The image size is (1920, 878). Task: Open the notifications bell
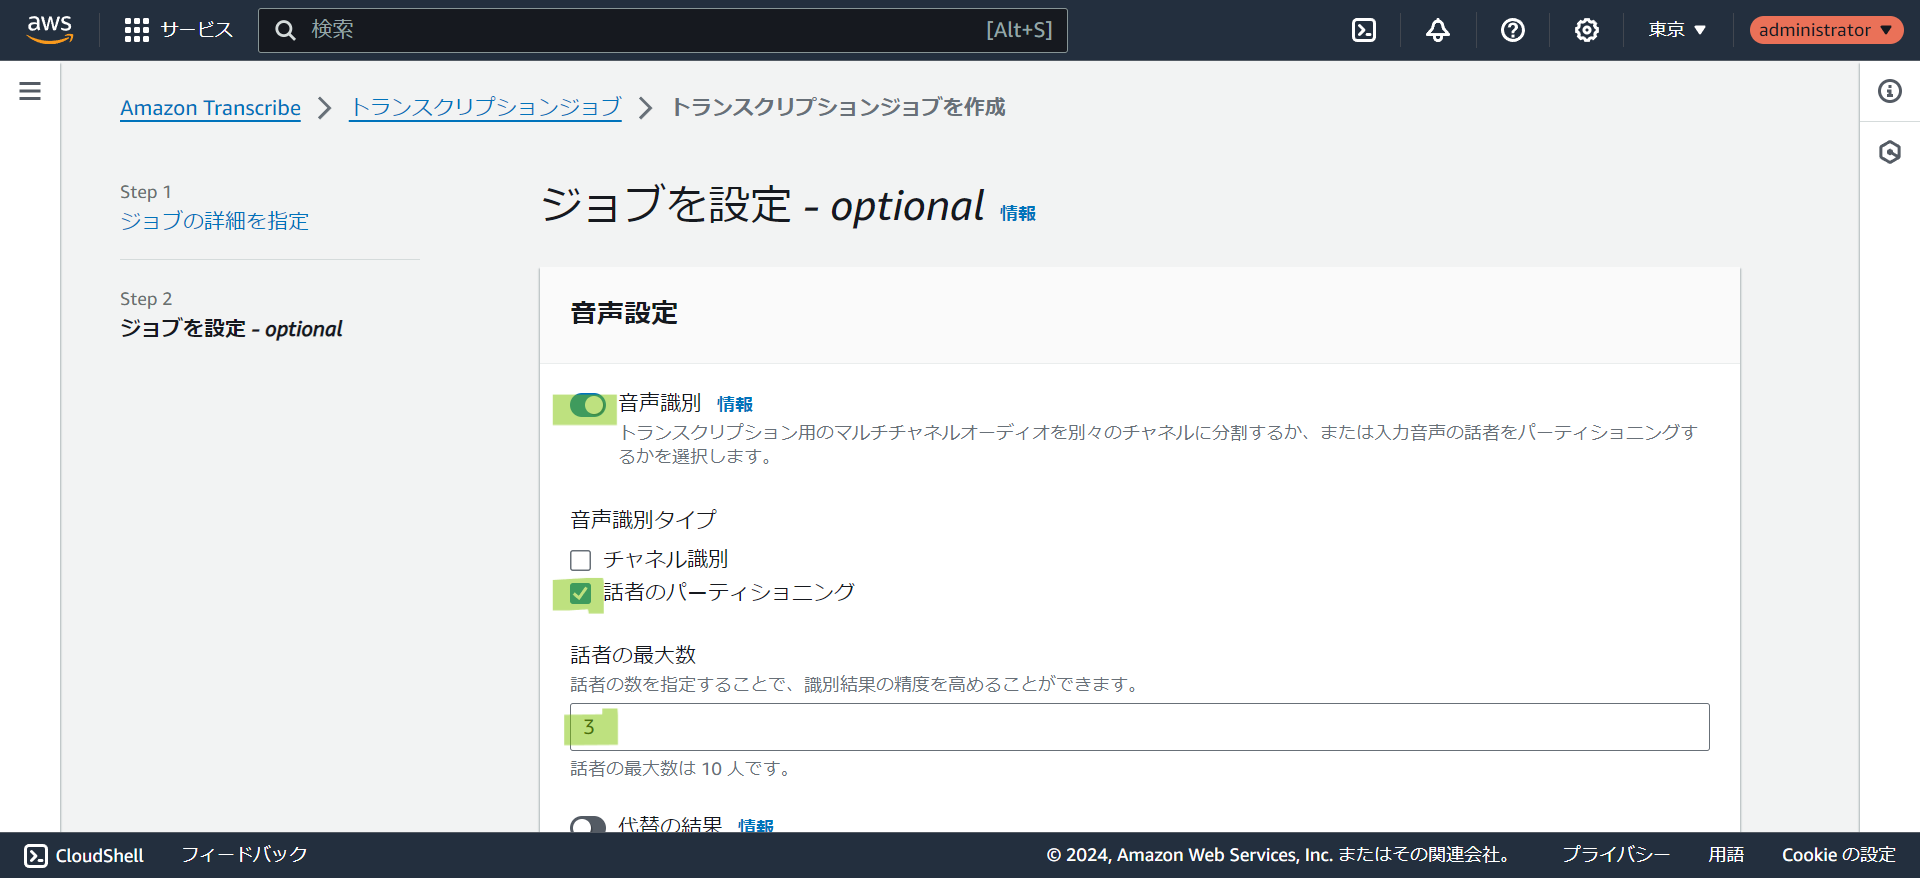click(1437, 30)
